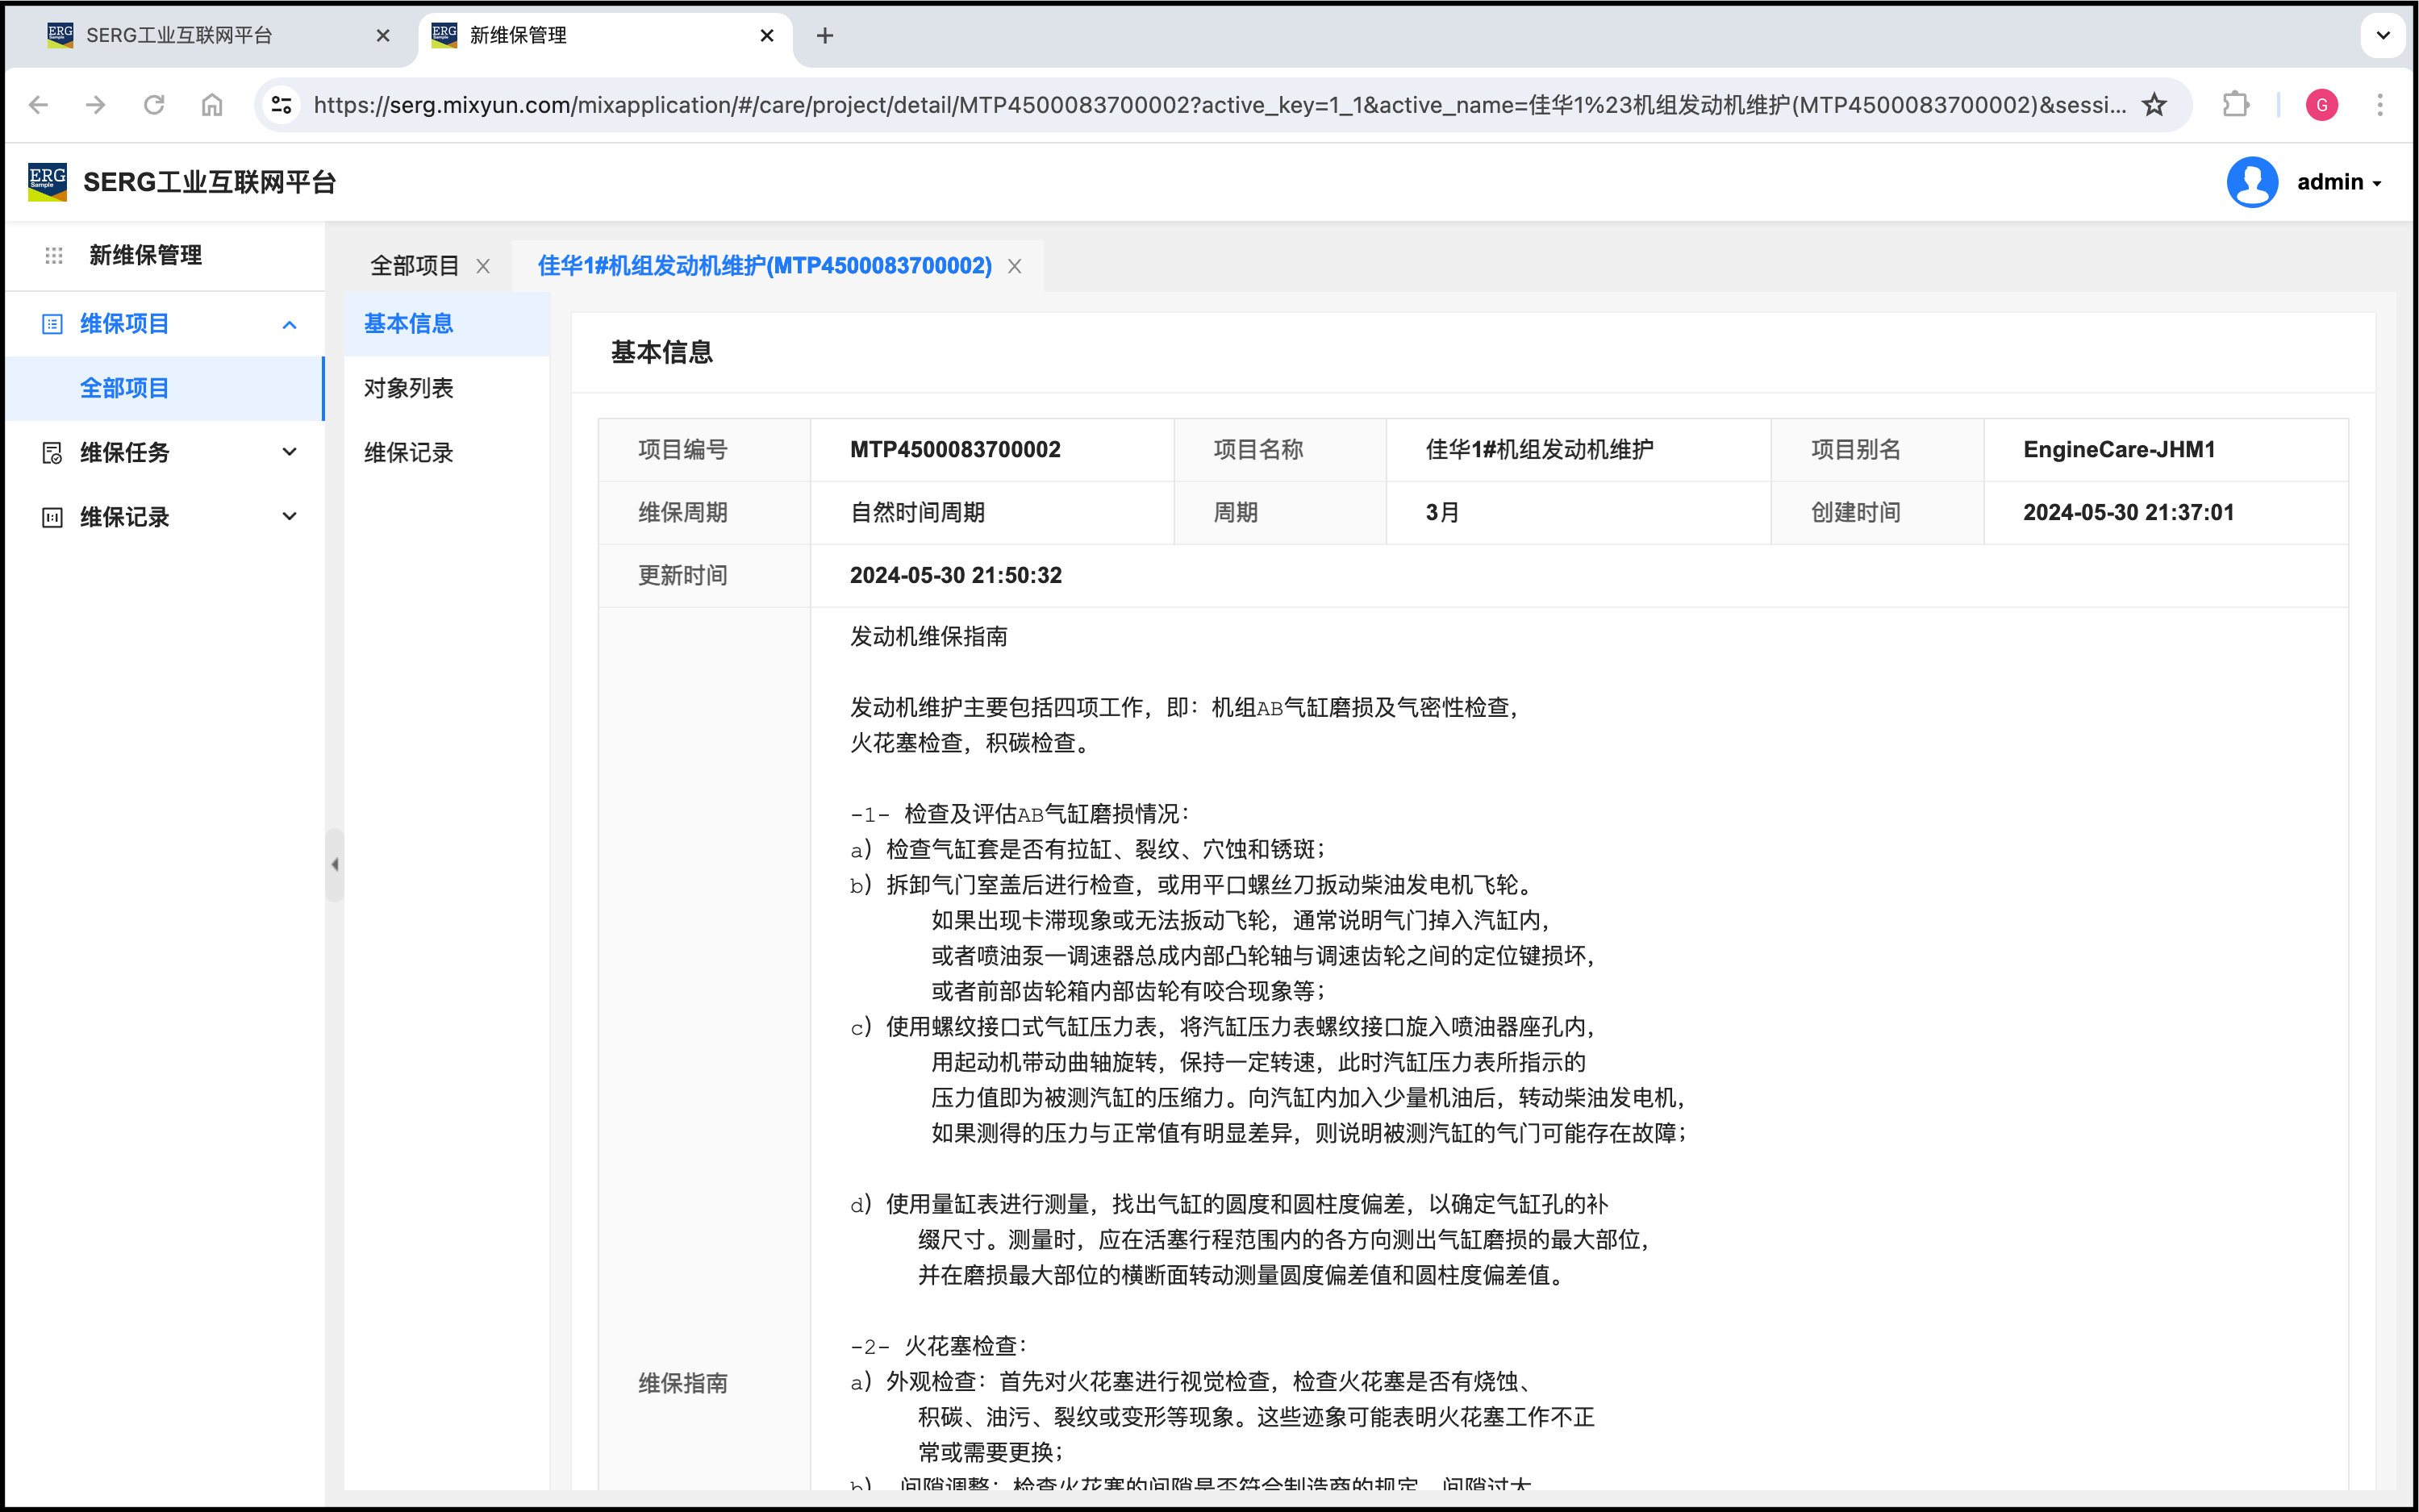The image size is (2419, 1512).
Task: Click the 维保记录 calendar icon in sidebar
Action: (52, 517)
